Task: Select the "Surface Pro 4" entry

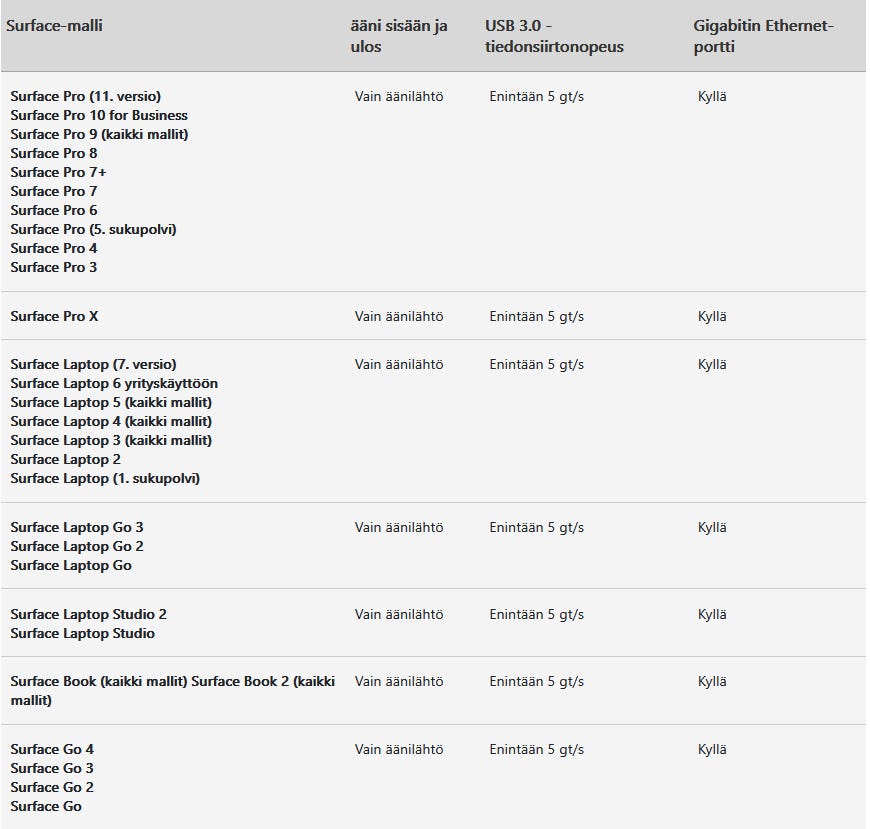Action: (54, 248)
